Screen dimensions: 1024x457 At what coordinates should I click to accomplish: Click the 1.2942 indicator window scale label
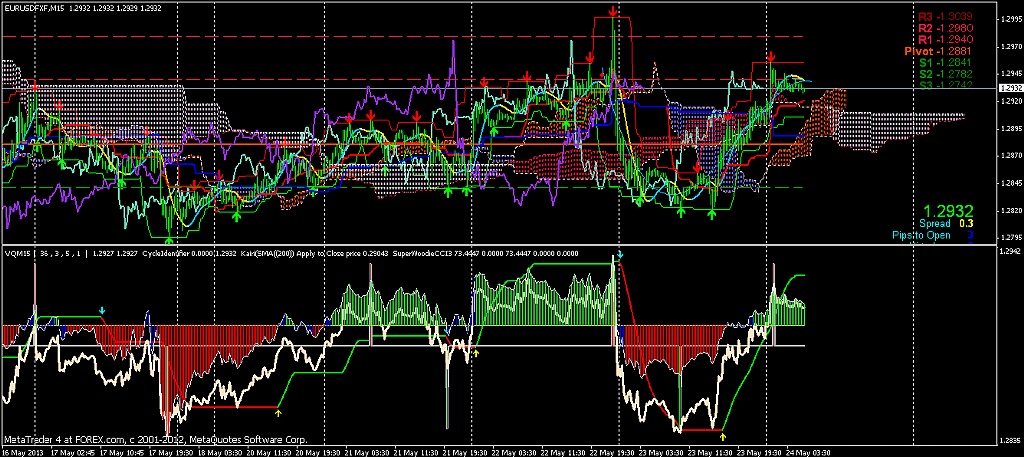[x=1011, y=251]
